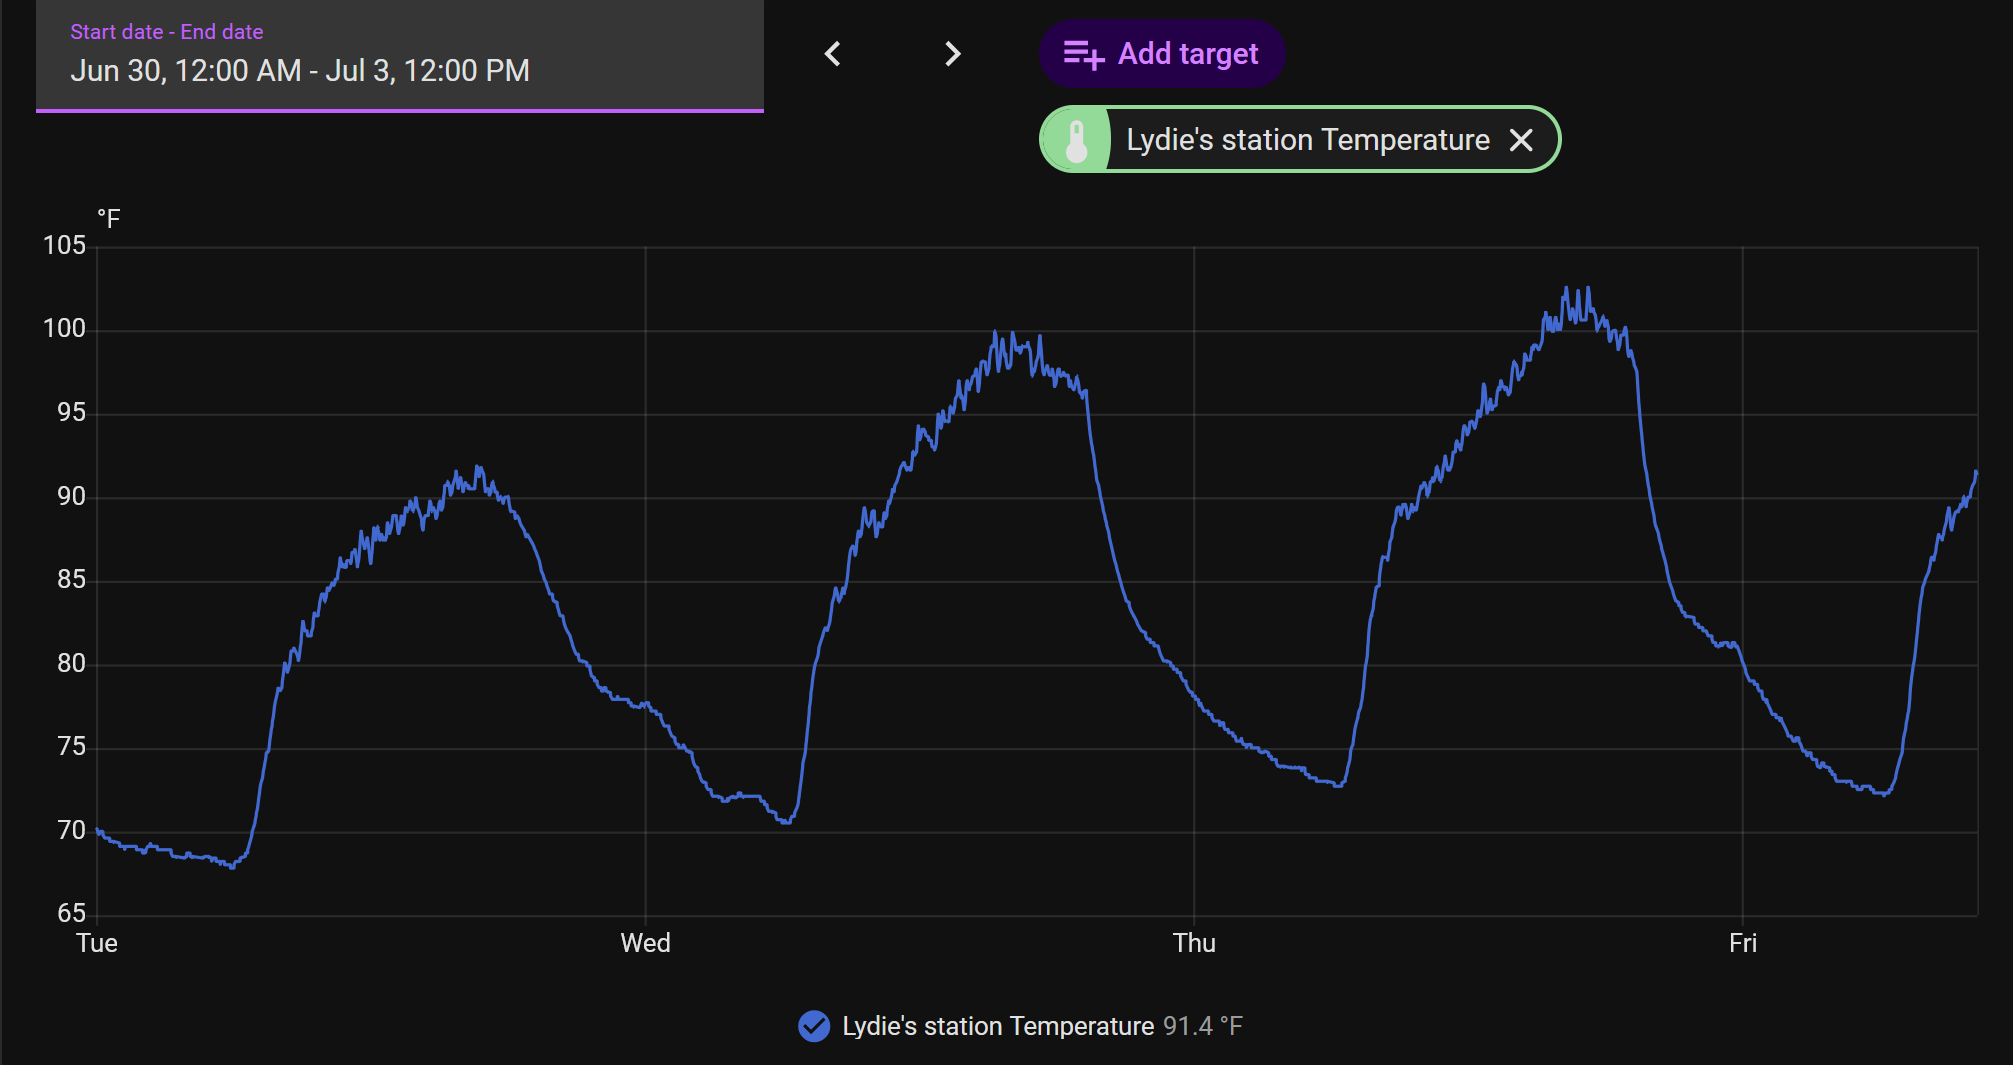Toggle Lydie's station Temperature legend checkbox

(814, 1026)
